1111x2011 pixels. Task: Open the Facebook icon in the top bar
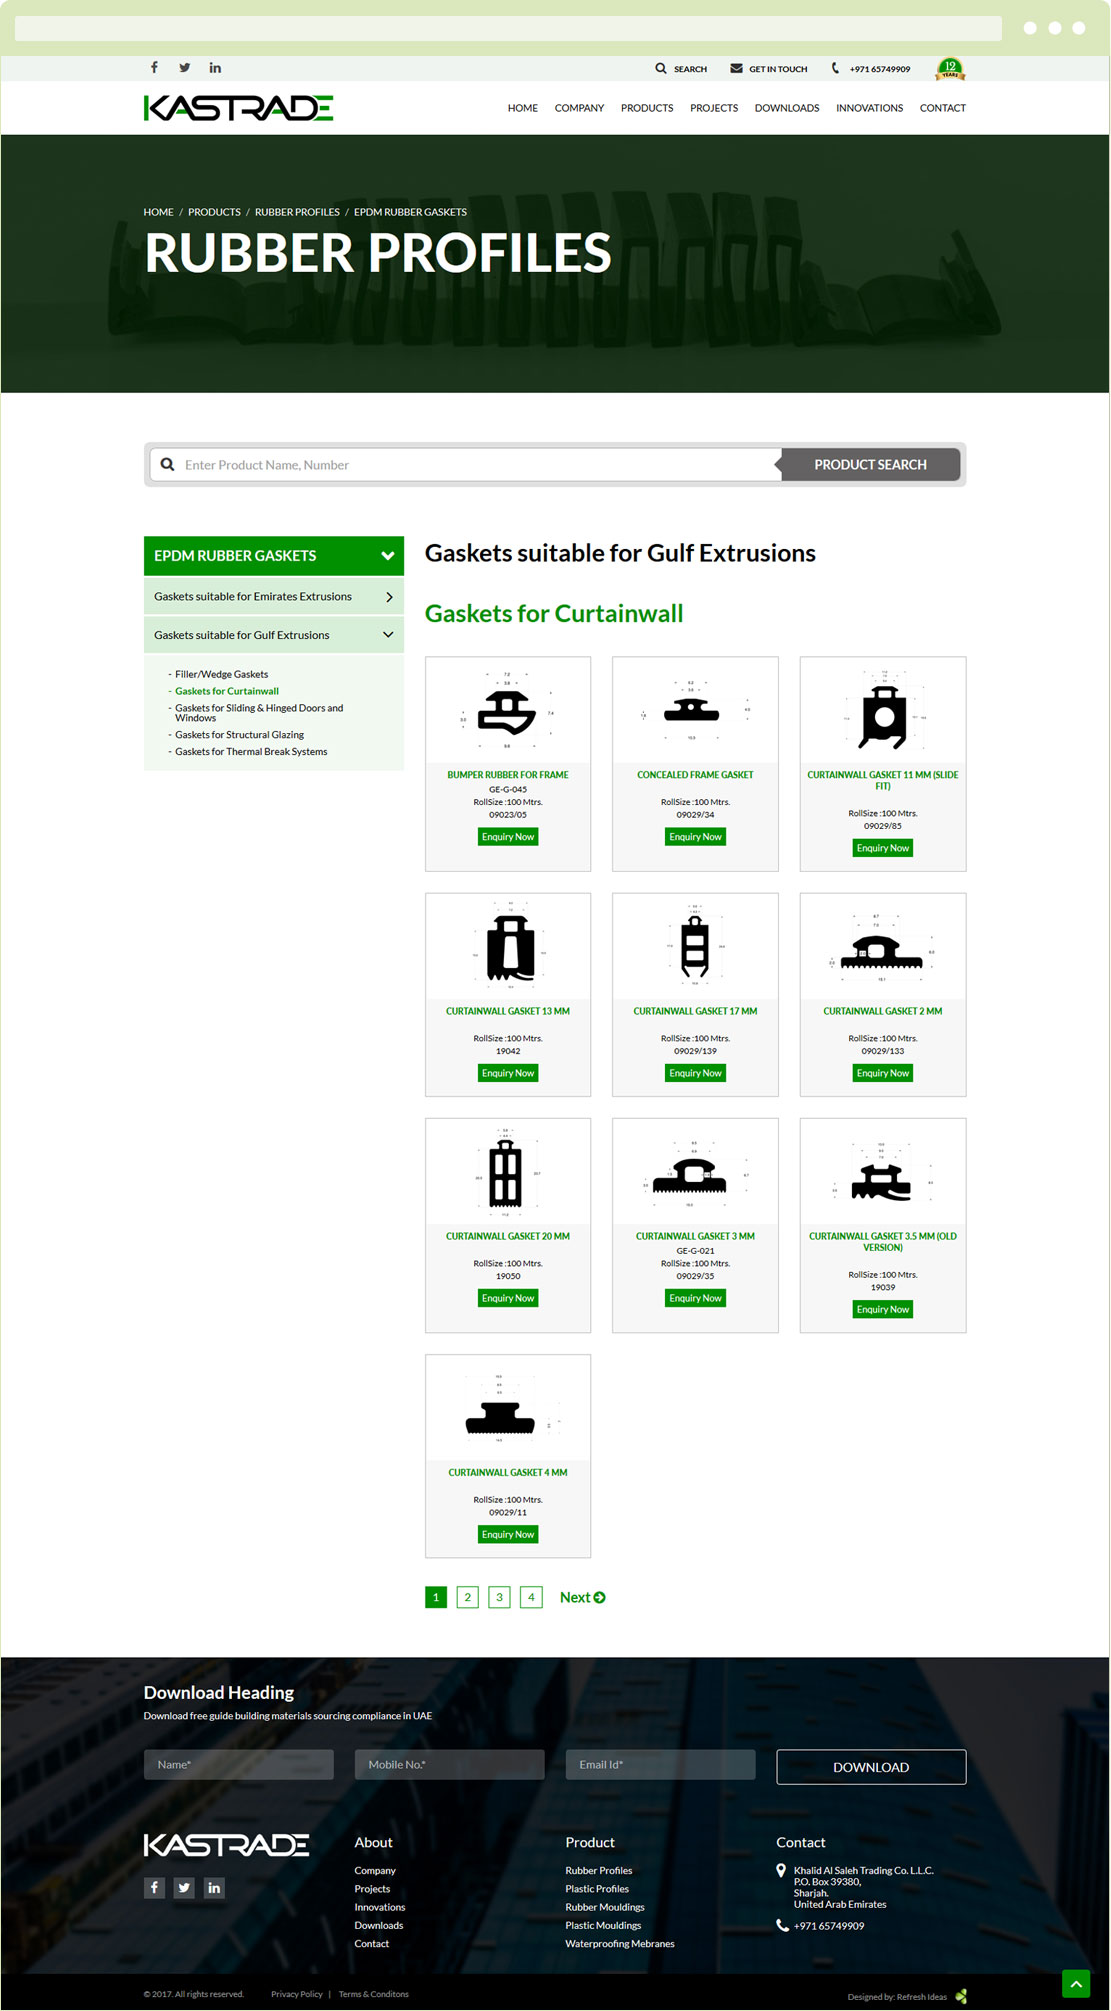154,68
